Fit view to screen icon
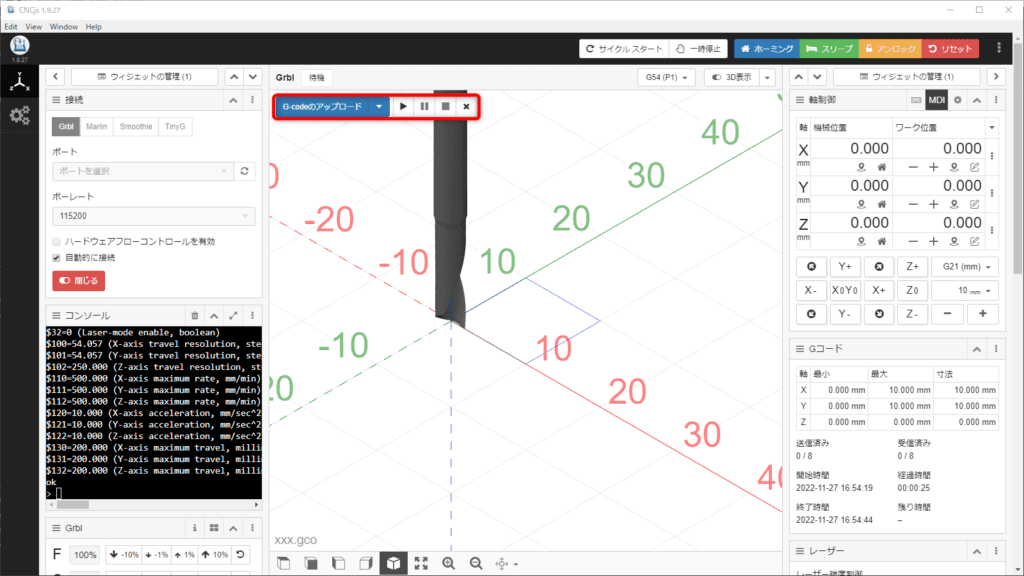The image size is (1024, 576). (421, 564)
